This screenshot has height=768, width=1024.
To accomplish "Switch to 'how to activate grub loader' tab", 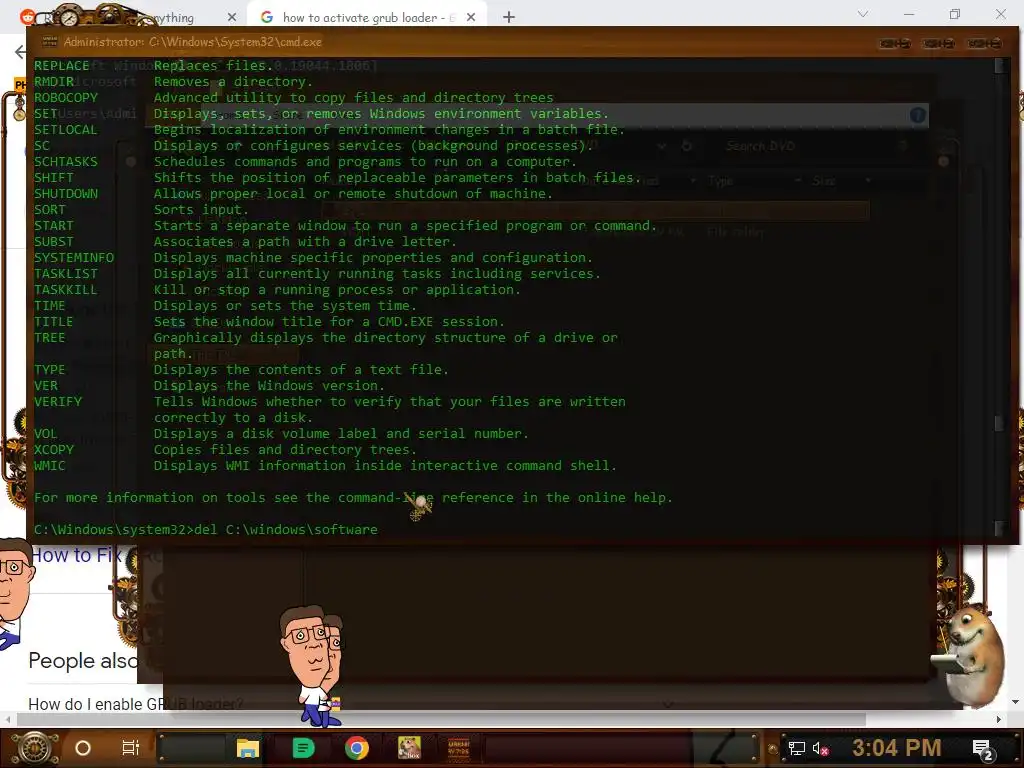I will coord(368,18).
